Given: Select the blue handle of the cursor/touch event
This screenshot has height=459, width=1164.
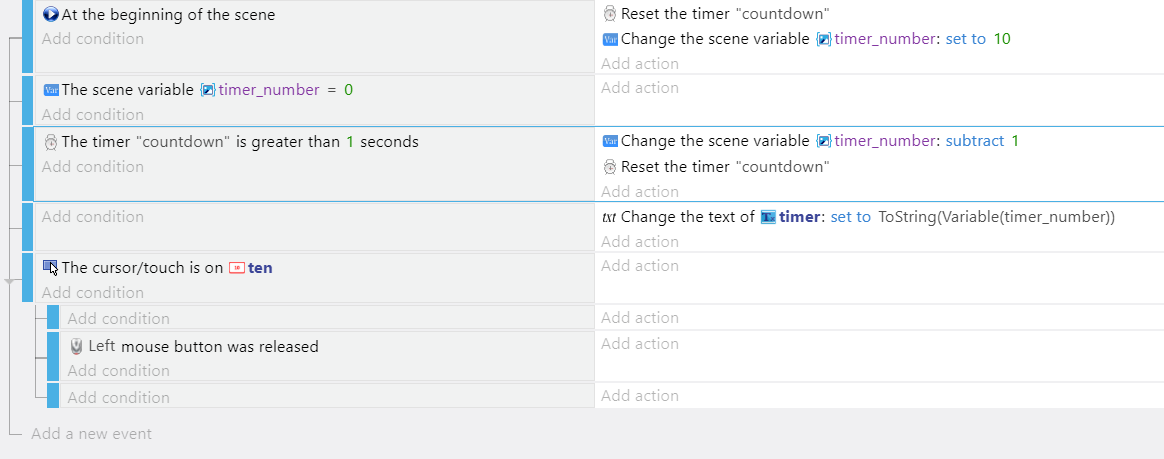Looking at the screenshot, I should [x=27, y=277].
